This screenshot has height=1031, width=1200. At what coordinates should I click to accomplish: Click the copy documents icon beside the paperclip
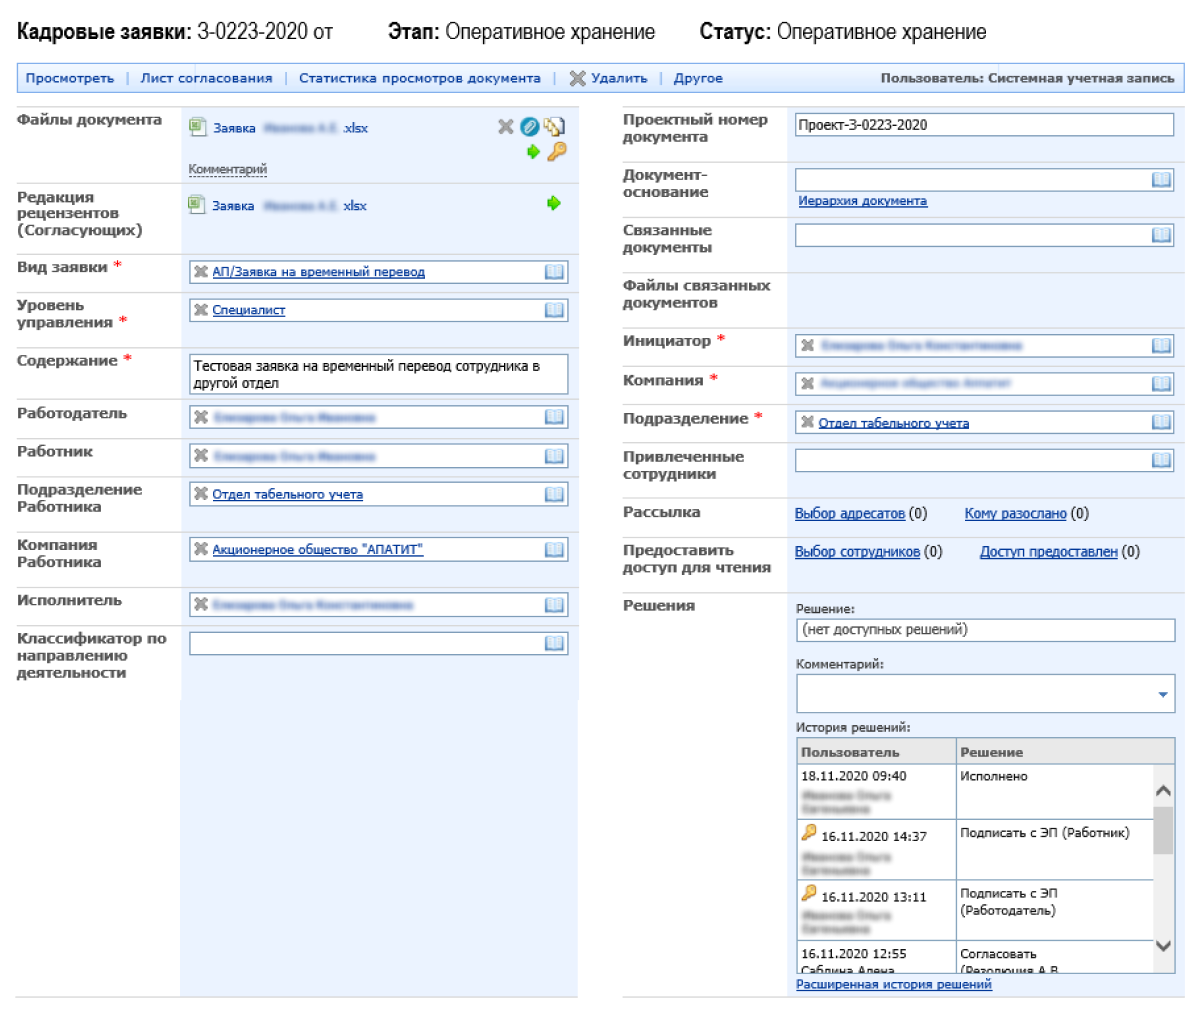(554, 126)
